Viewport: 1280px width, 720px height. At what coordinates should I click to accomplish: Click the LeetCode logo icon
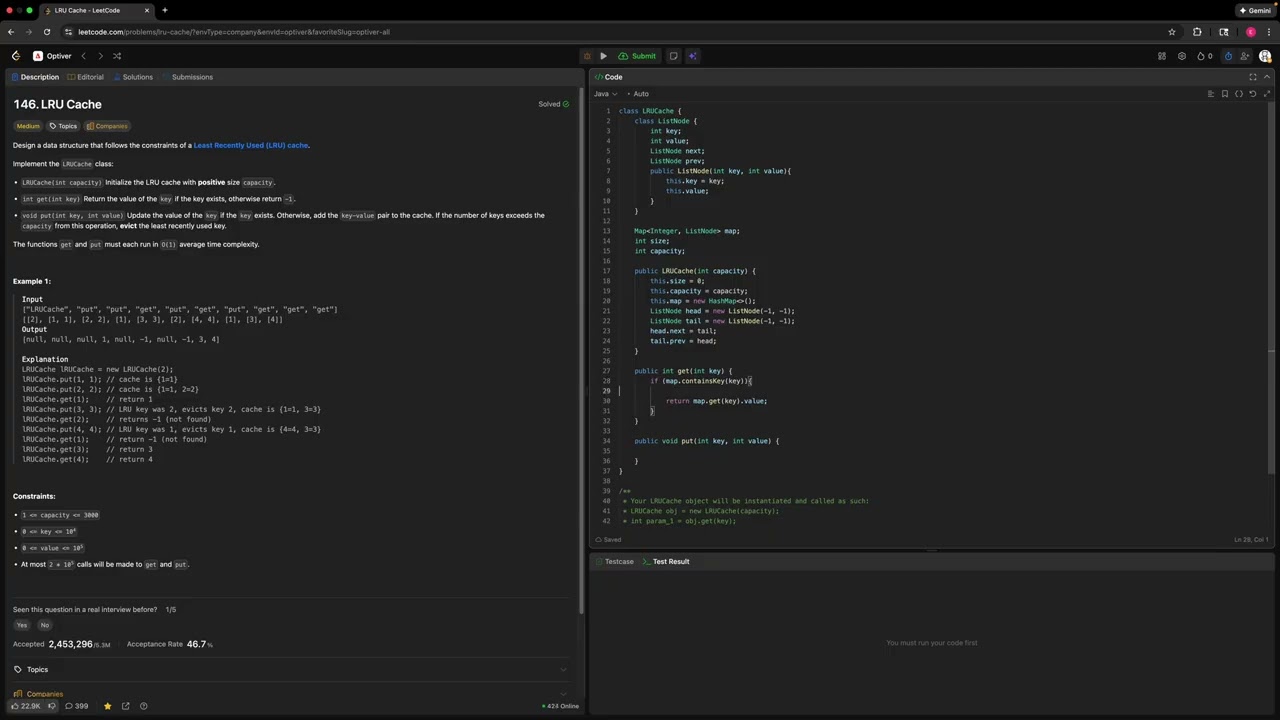[x=15, y=56]
